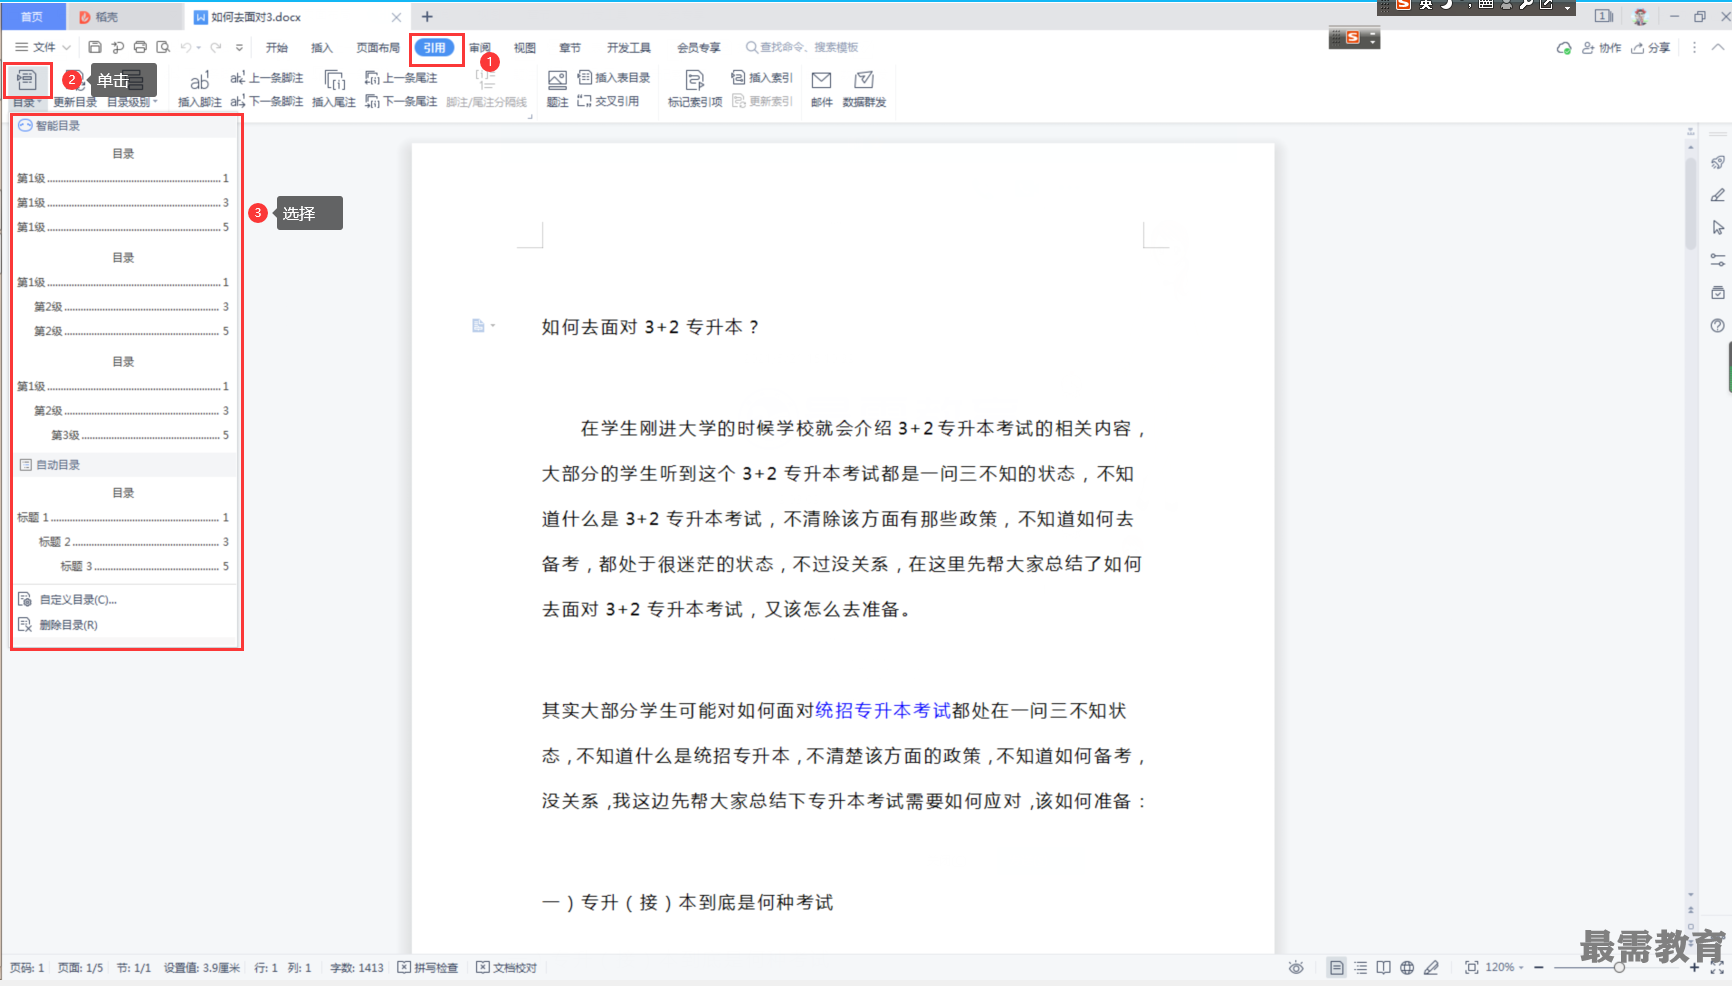
Task: Switch to page layout view icon
Action: tap(1337, 968)
